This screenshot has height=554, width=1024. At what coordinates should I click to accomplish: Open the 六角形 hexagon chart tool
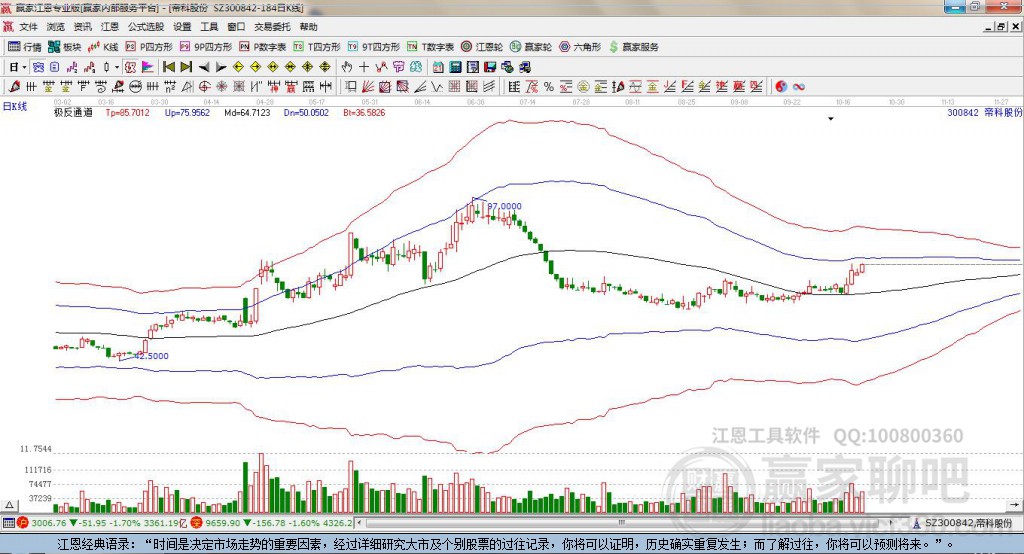click(580, 47)
